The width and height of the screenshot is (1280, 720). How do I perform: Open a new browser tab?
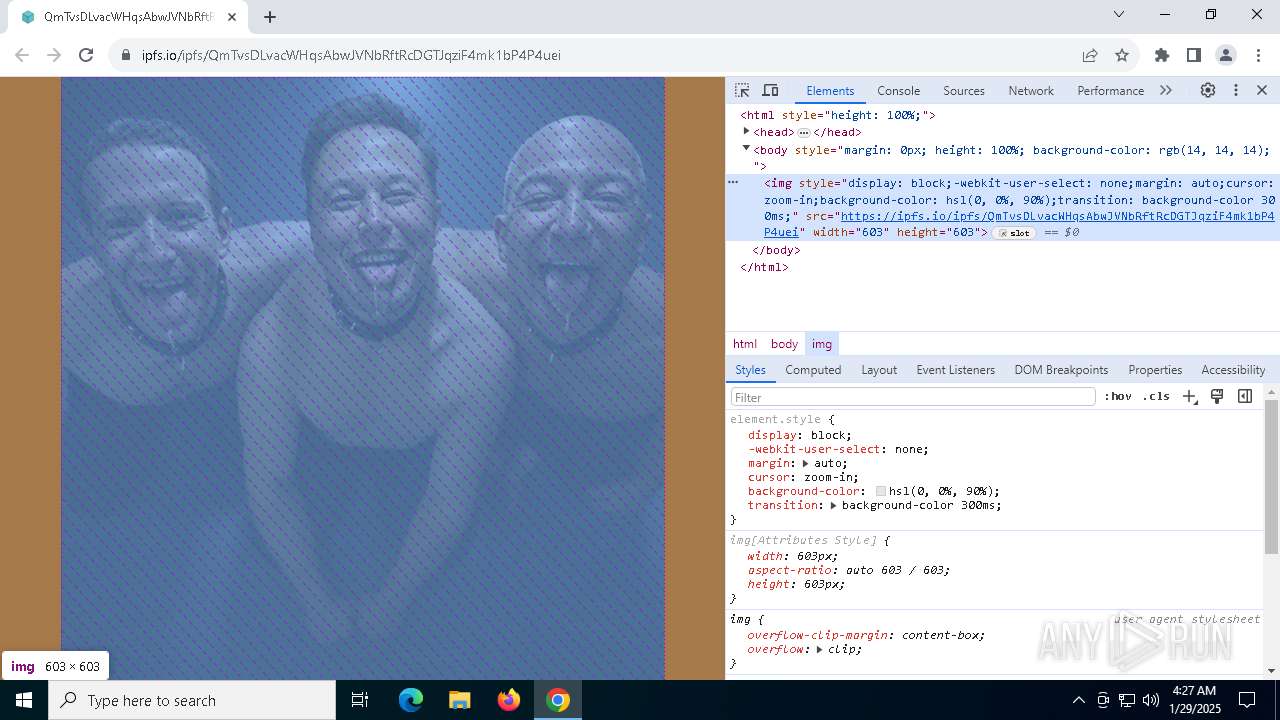(269, 17)
